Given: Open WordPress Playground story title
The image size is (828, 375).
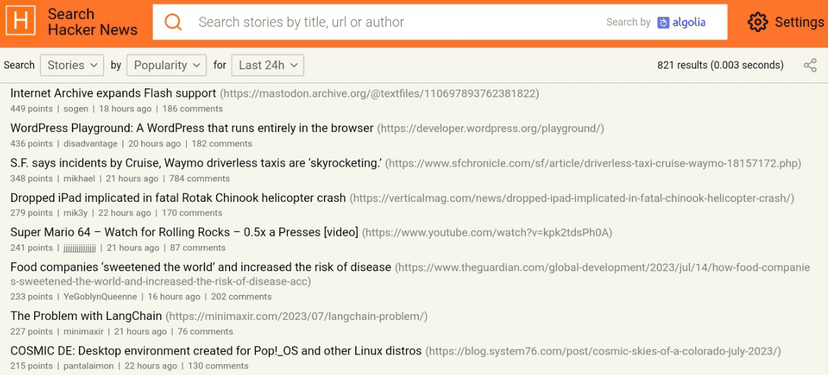Looking at the screenshot, I should (x=192, y=128).
